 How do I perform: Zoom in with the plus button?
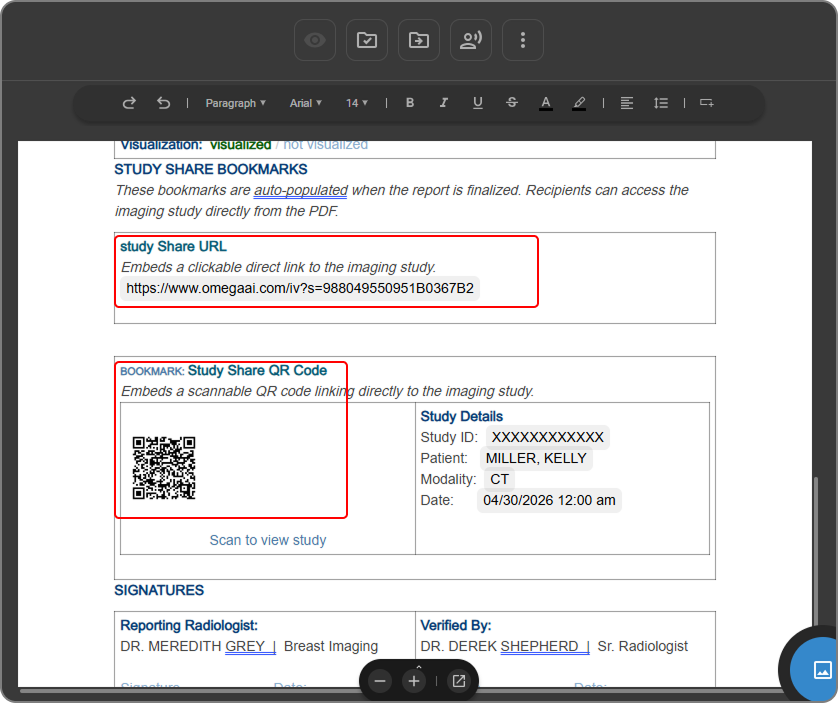[x=414, y=681]
